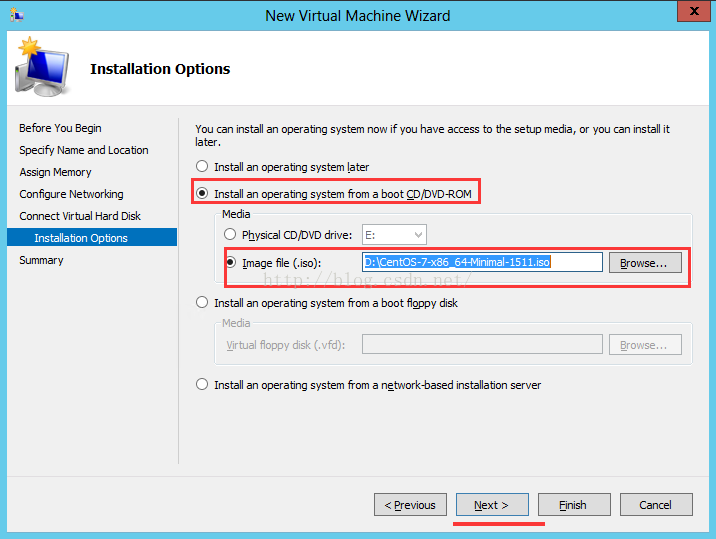Close the New Virtual Machine Wizard window
716x539 pixels.
point(693,11)
